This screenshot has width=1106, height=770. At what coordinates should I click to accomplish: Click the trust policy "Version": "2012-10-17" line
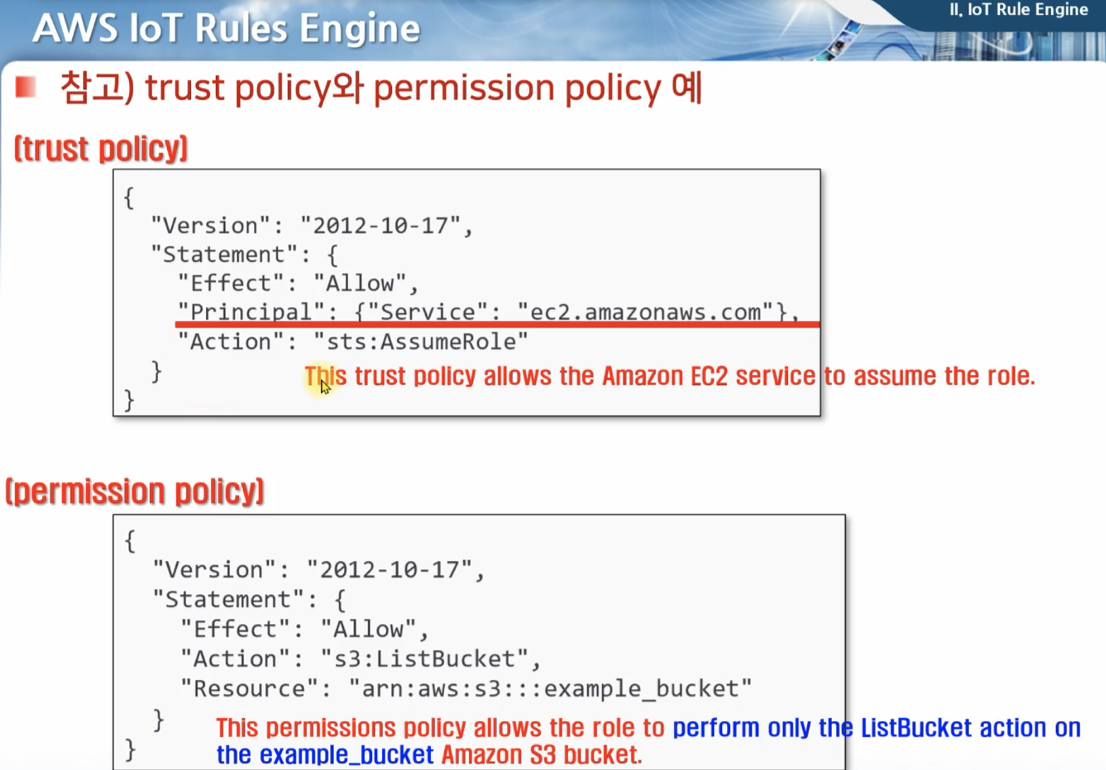(312, 226)
